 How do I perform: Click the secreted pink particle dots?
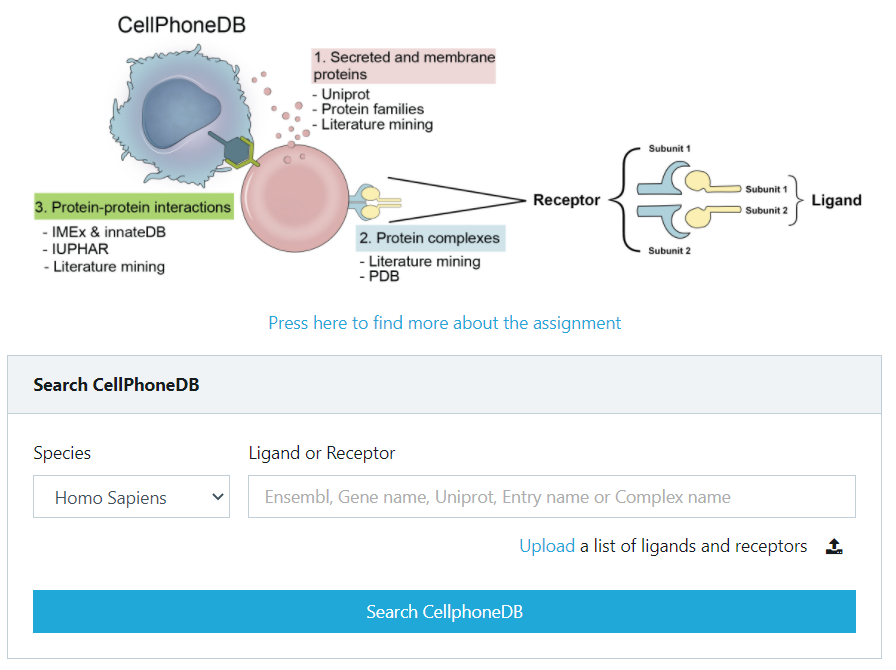pos(286,110)
